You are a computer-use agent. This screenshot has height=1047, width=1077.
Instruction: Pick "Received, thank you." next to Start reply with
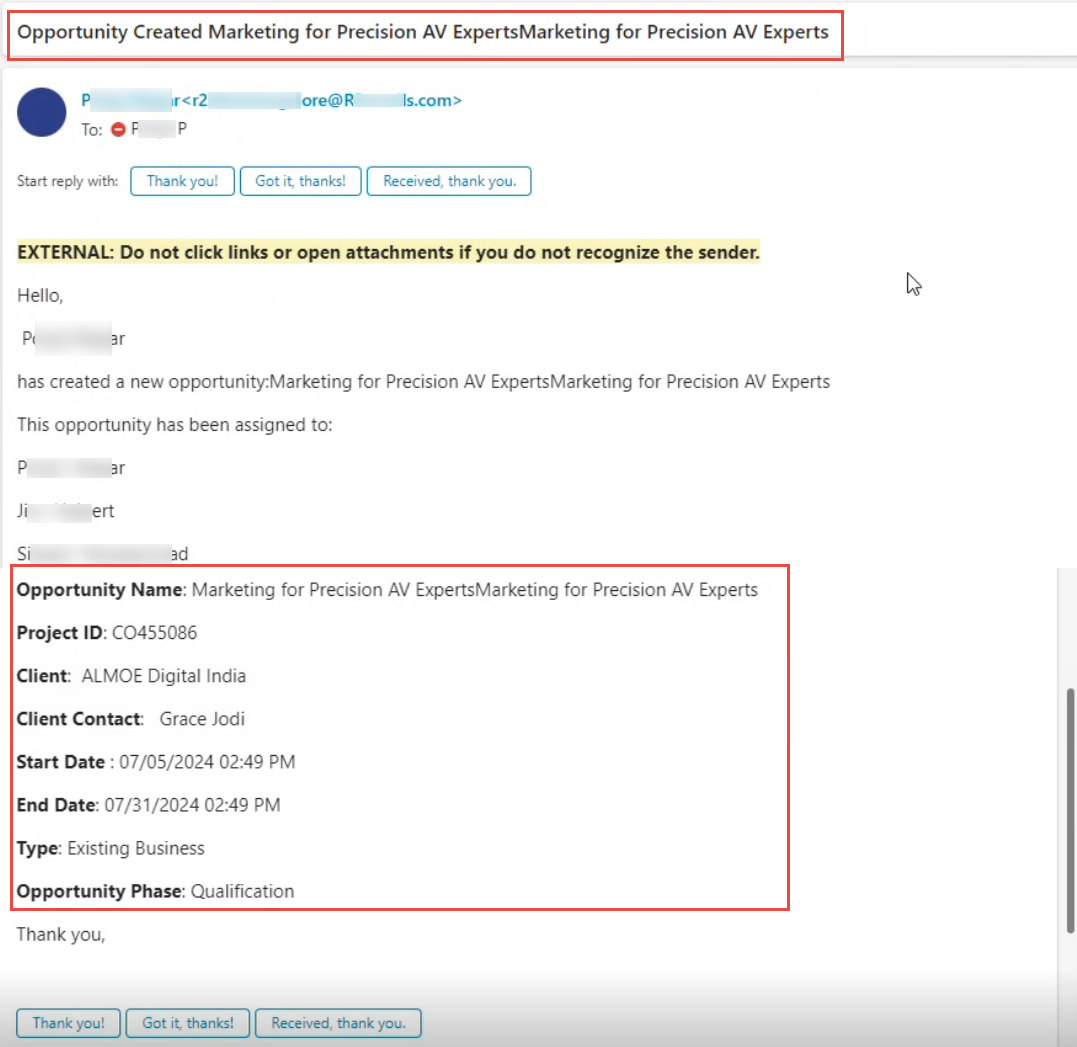tap(449, 181)
